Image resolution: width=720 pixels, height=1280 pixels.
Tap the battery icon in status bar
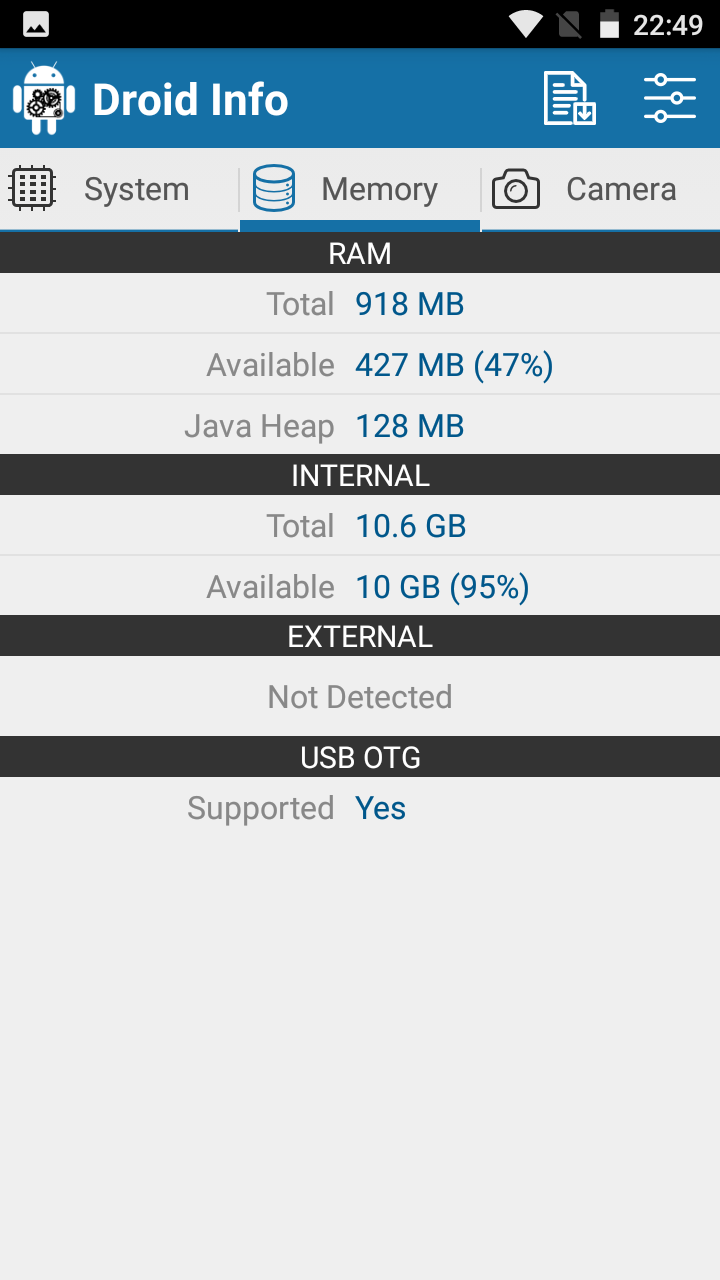tap(609, 24)
